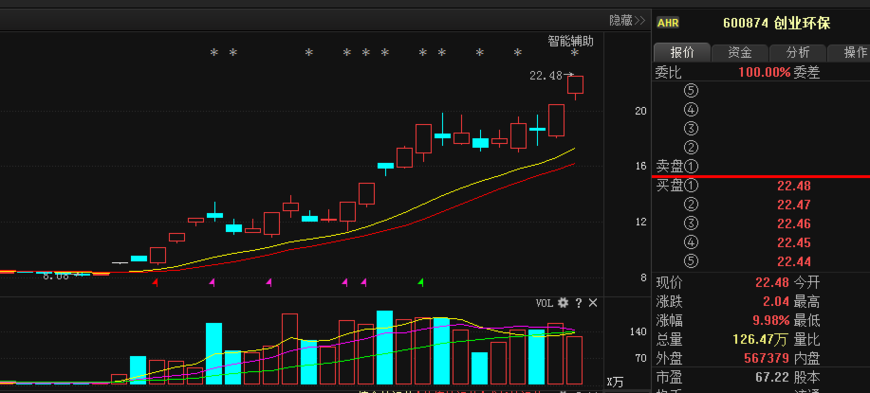Viewport: 870px width, 393px height.
Task: Close the VOL indicator panel
Action: 593,303
